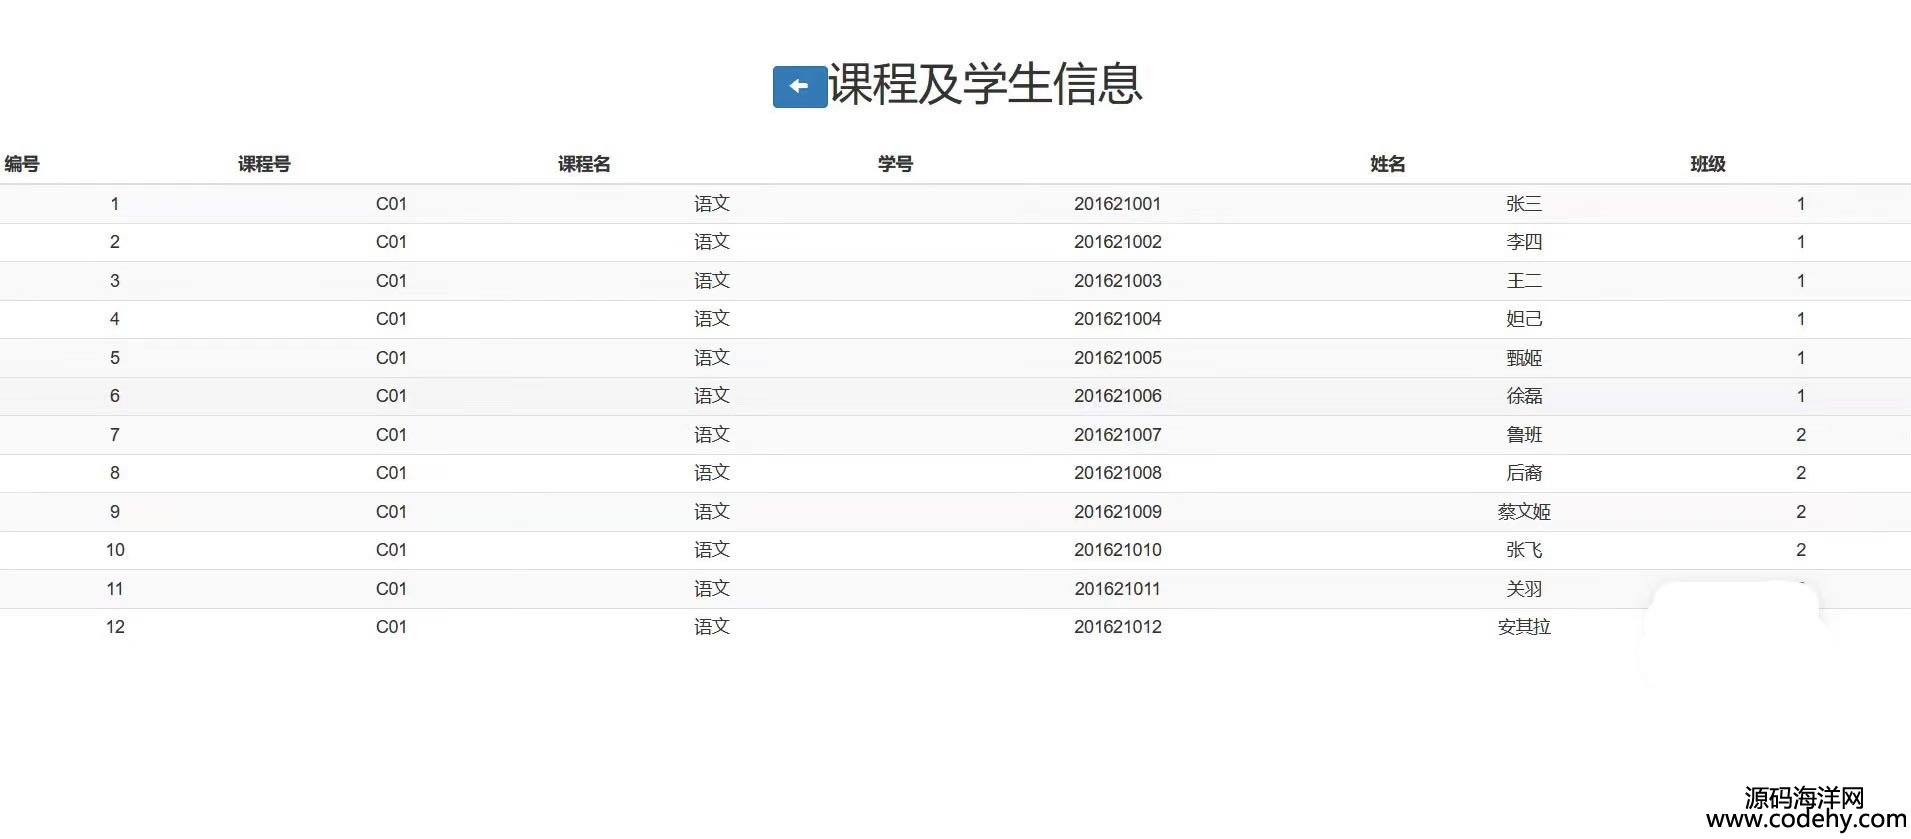Select the name 蔡文姬 cell
Image resolution: width=1911 pixels, height=839 pixels.
point(1524,512)
